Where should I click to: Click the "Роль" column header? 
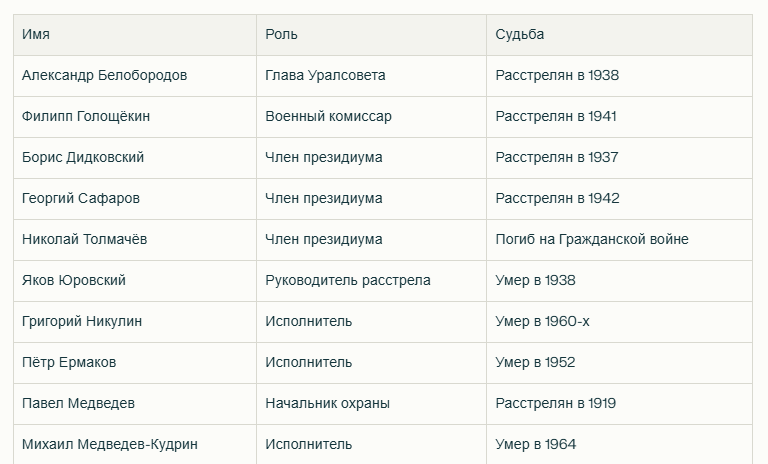tap(281, 35)
